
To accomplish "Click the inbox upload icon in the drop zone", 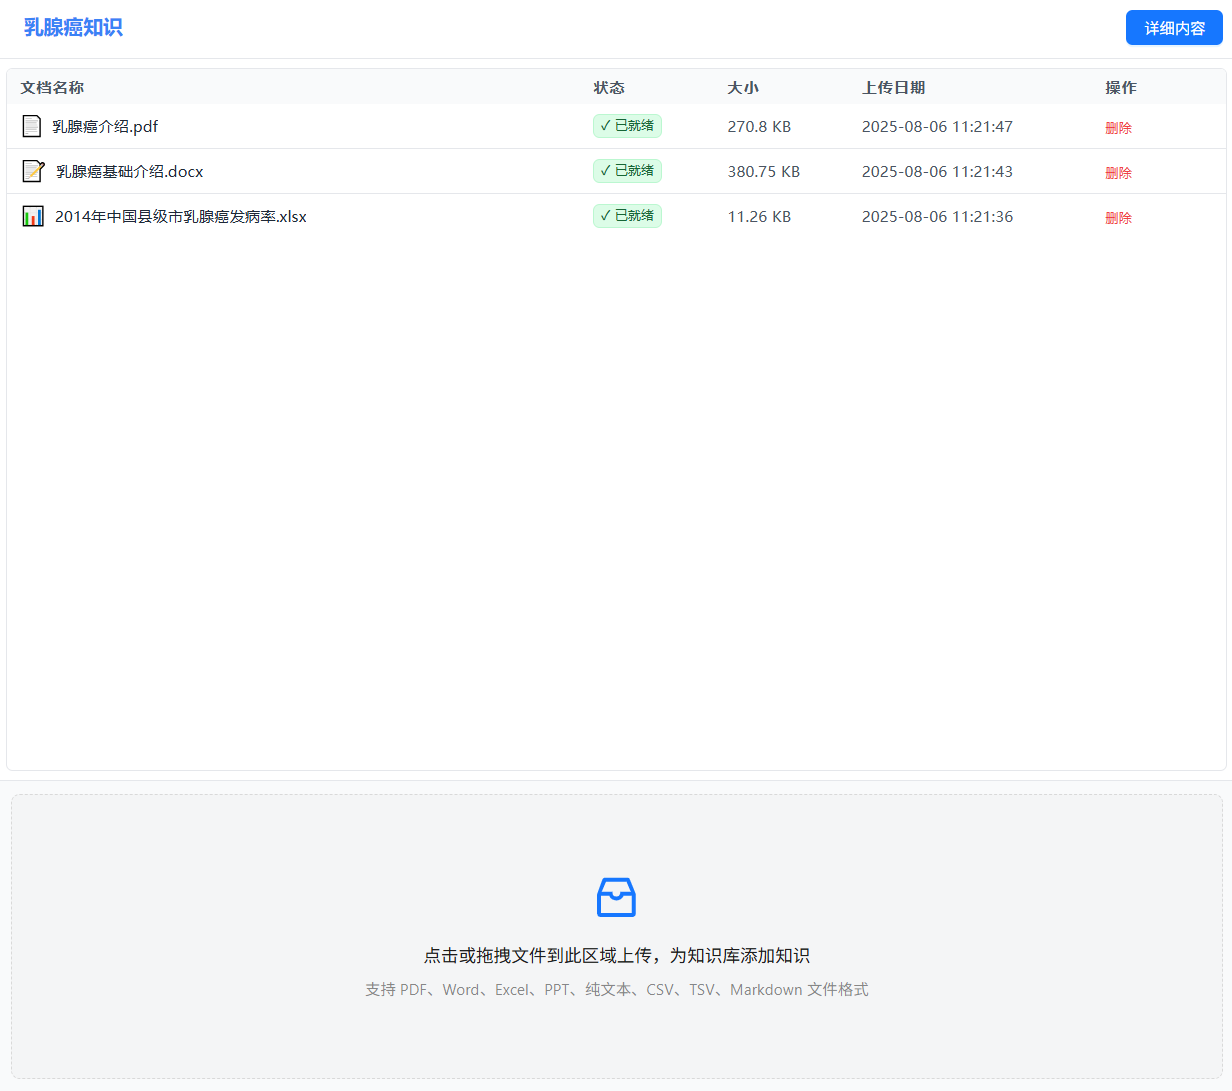I will [616, 897].
